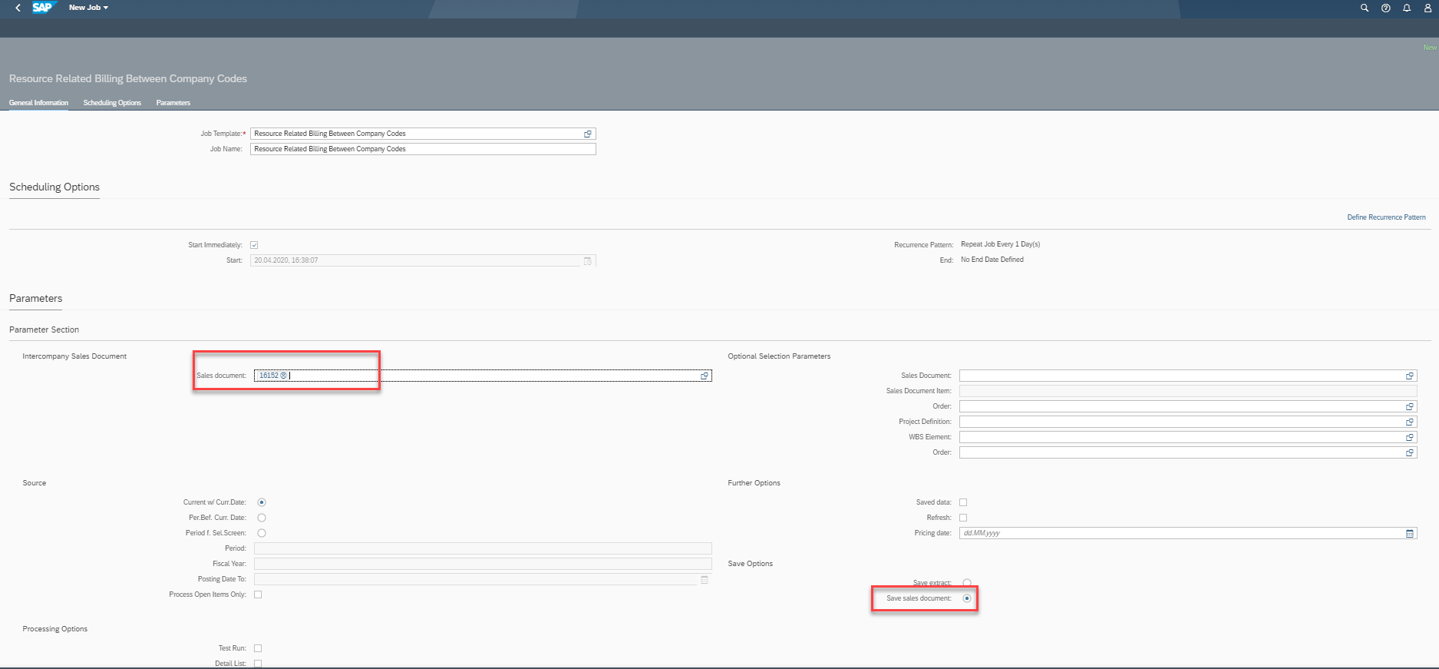Enable the Test Run checkbox
1439x669 pixels.
tap(257, 647)
